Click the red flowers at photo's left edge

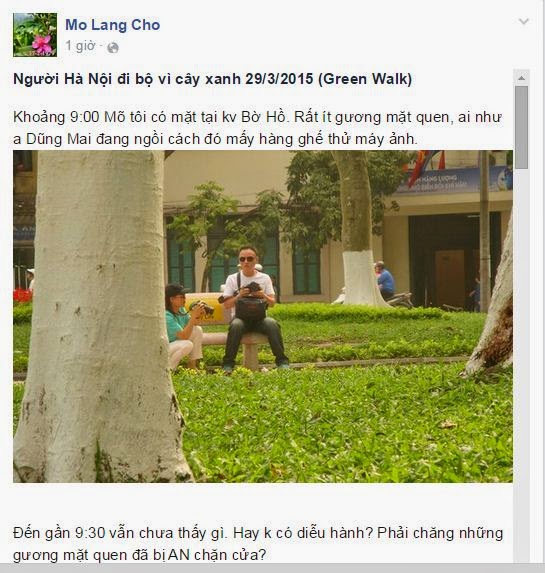coord(22,296)
